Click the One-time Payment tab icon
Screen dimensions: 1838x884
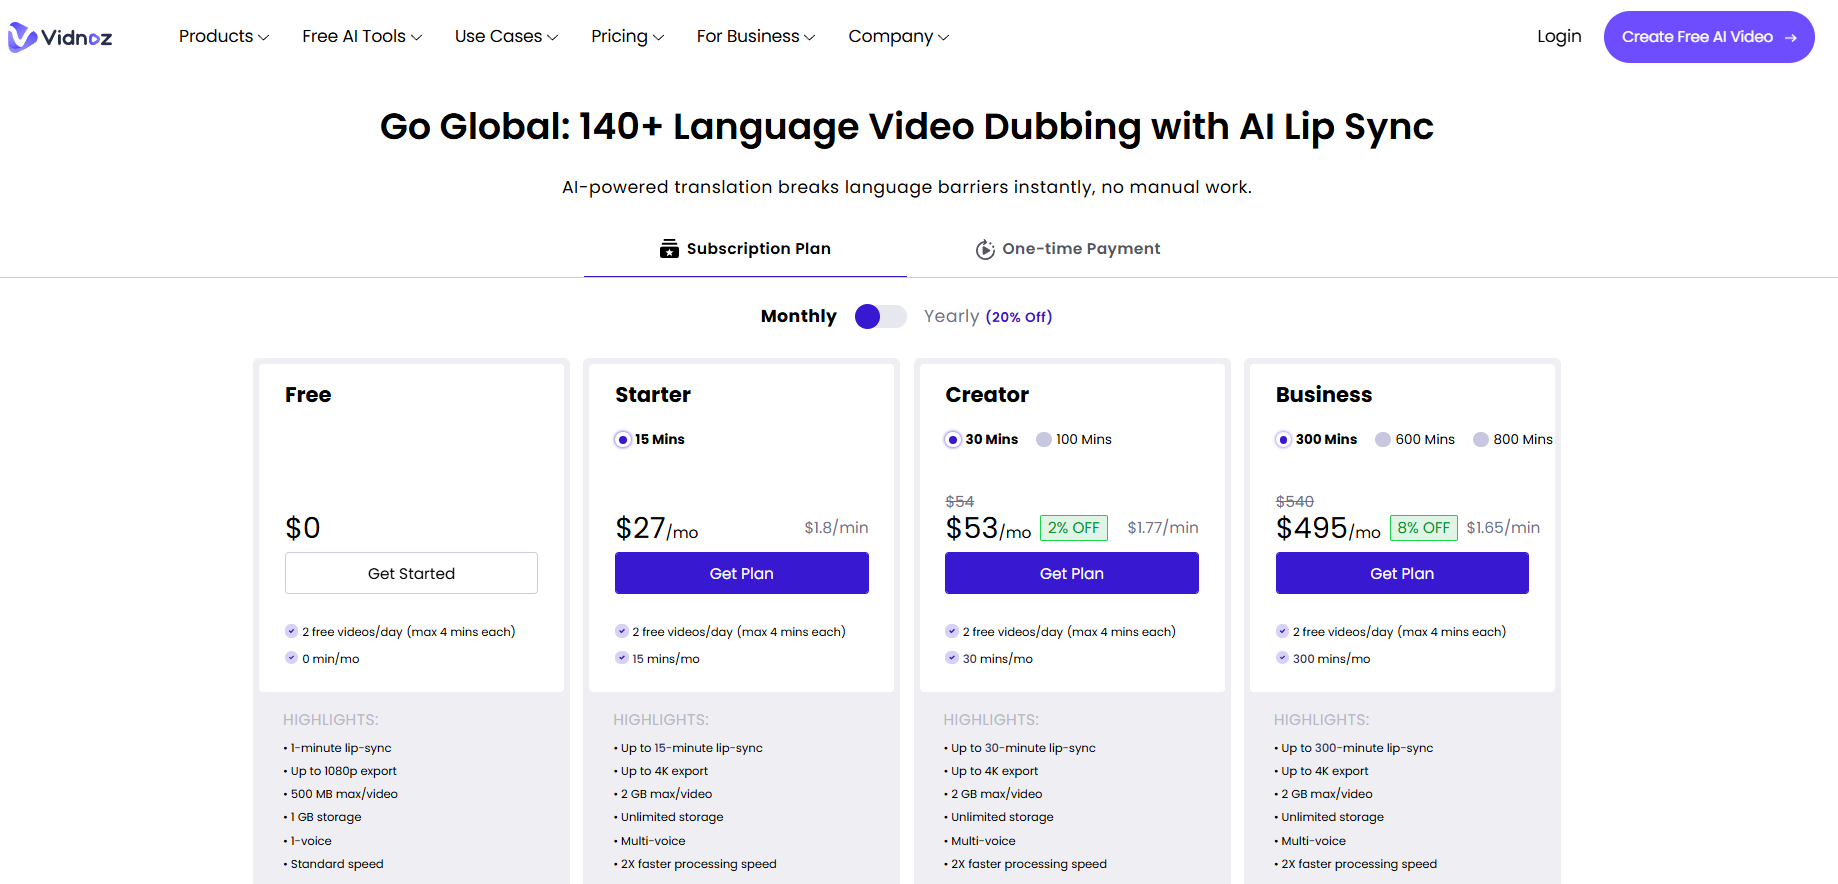tap(985, 249)
